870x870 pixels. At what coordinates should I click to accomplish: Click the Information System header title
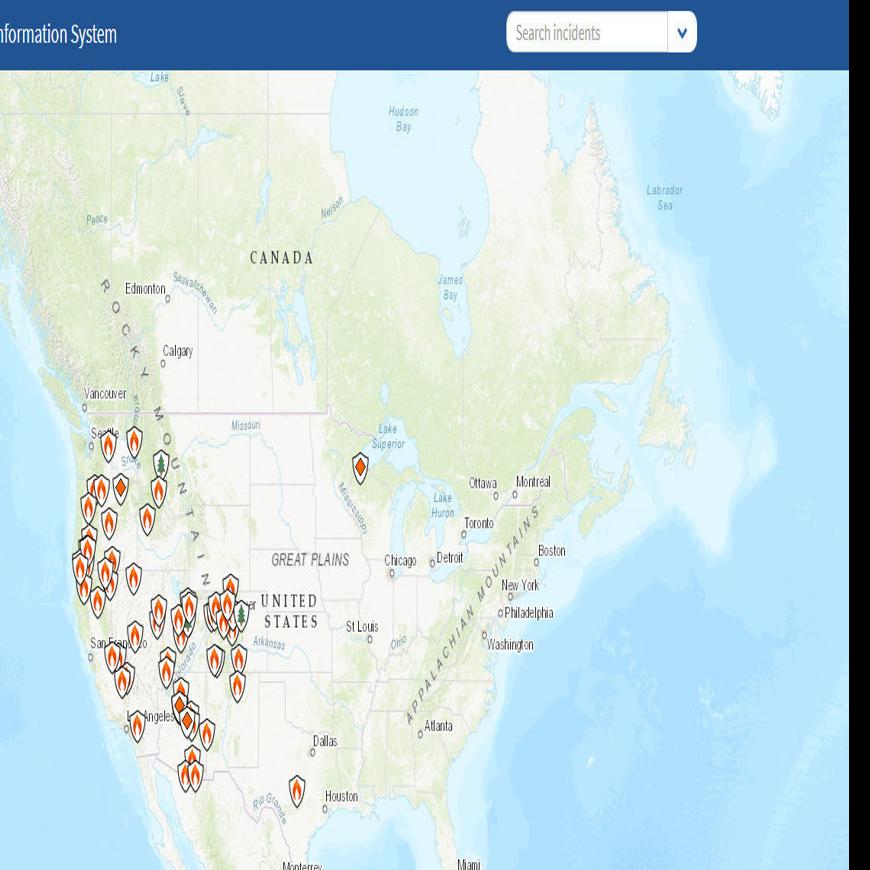(x=58, y=35)
